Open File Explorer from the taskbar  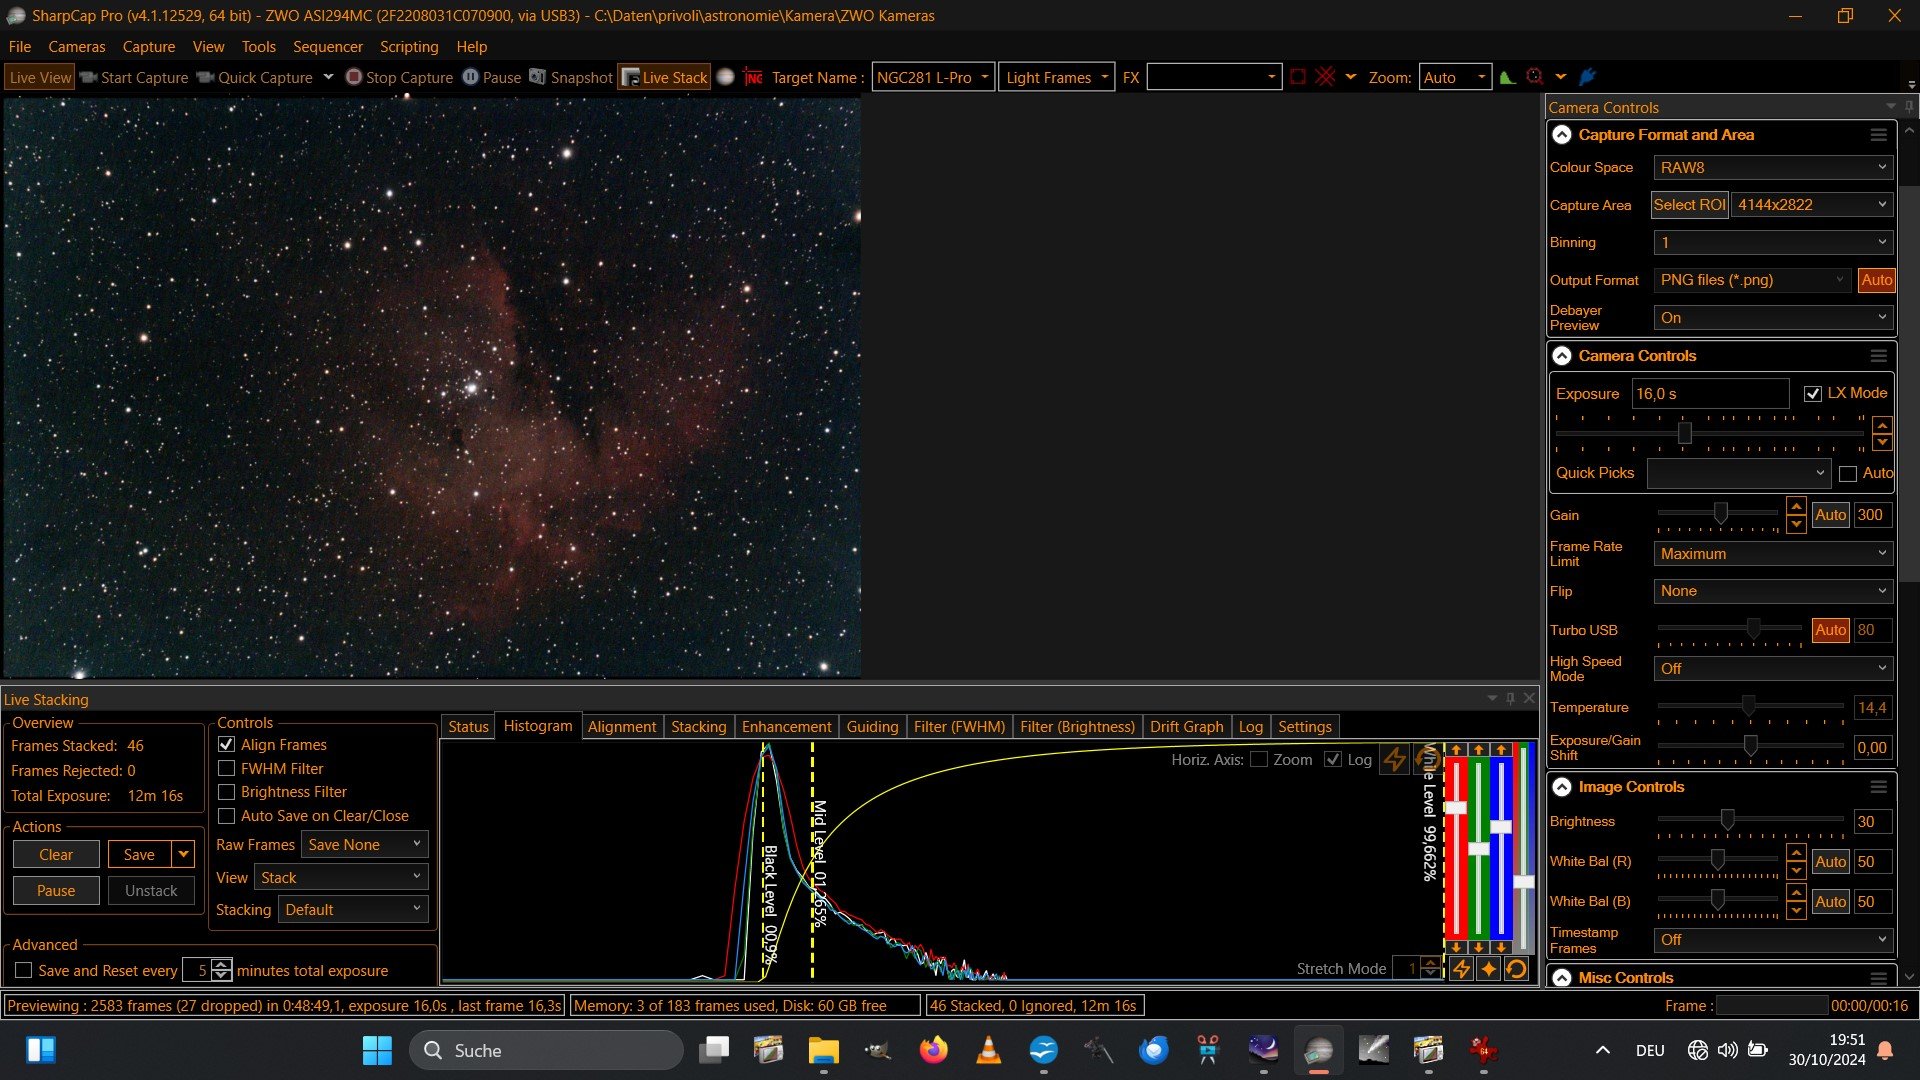click(x=823, y=1050)
